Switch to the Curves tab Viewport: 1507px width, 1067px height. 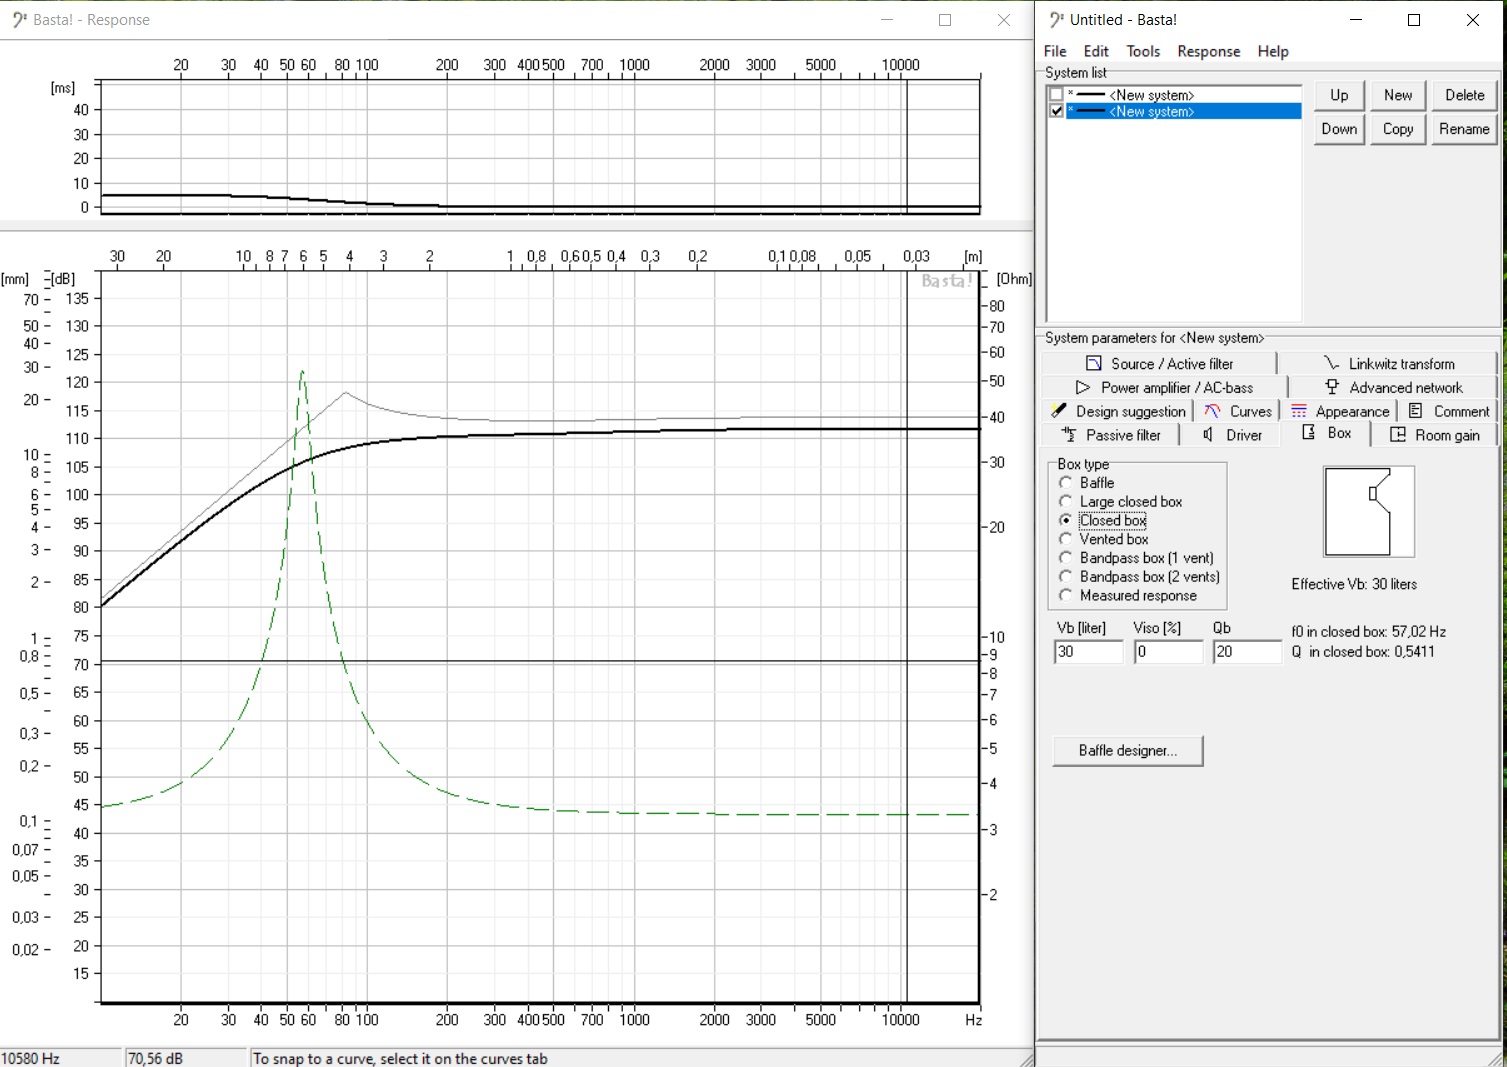(x=1238, y=411)
